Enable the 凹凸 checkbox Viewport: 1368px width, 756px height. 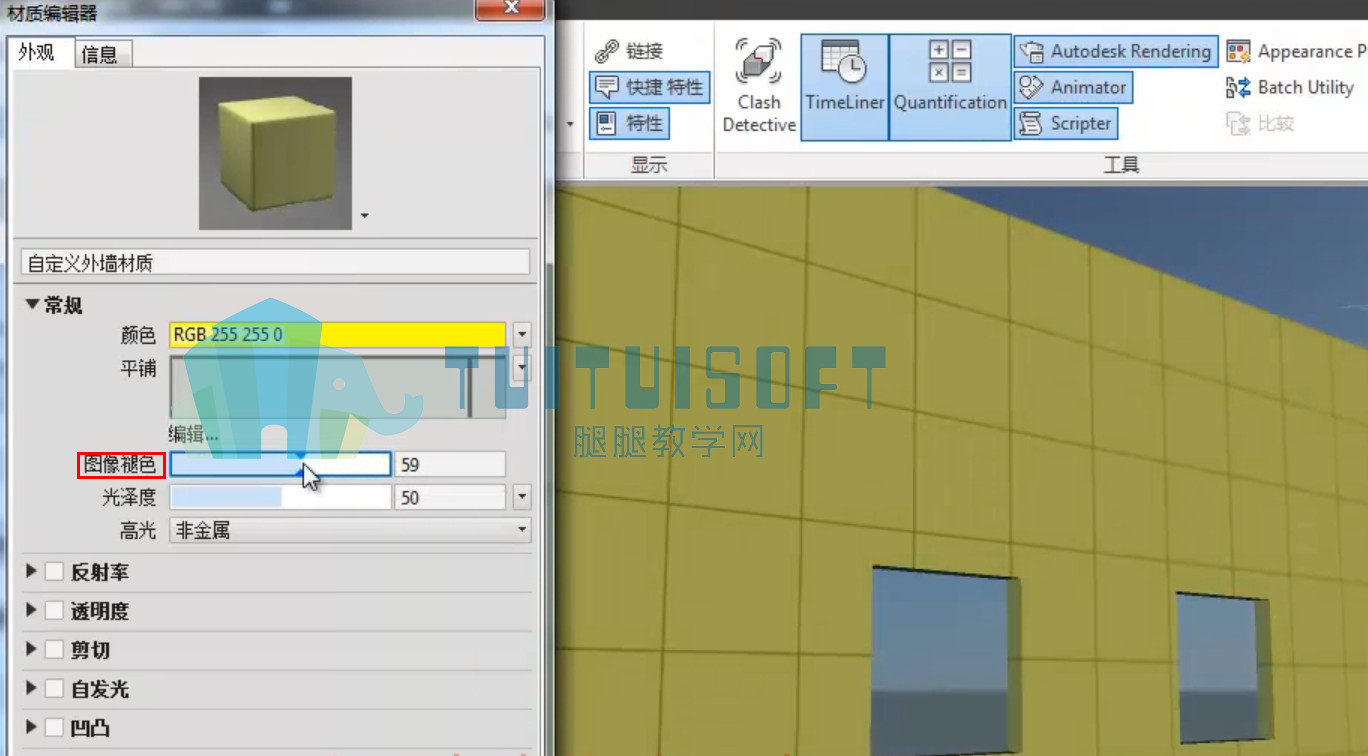54,728
